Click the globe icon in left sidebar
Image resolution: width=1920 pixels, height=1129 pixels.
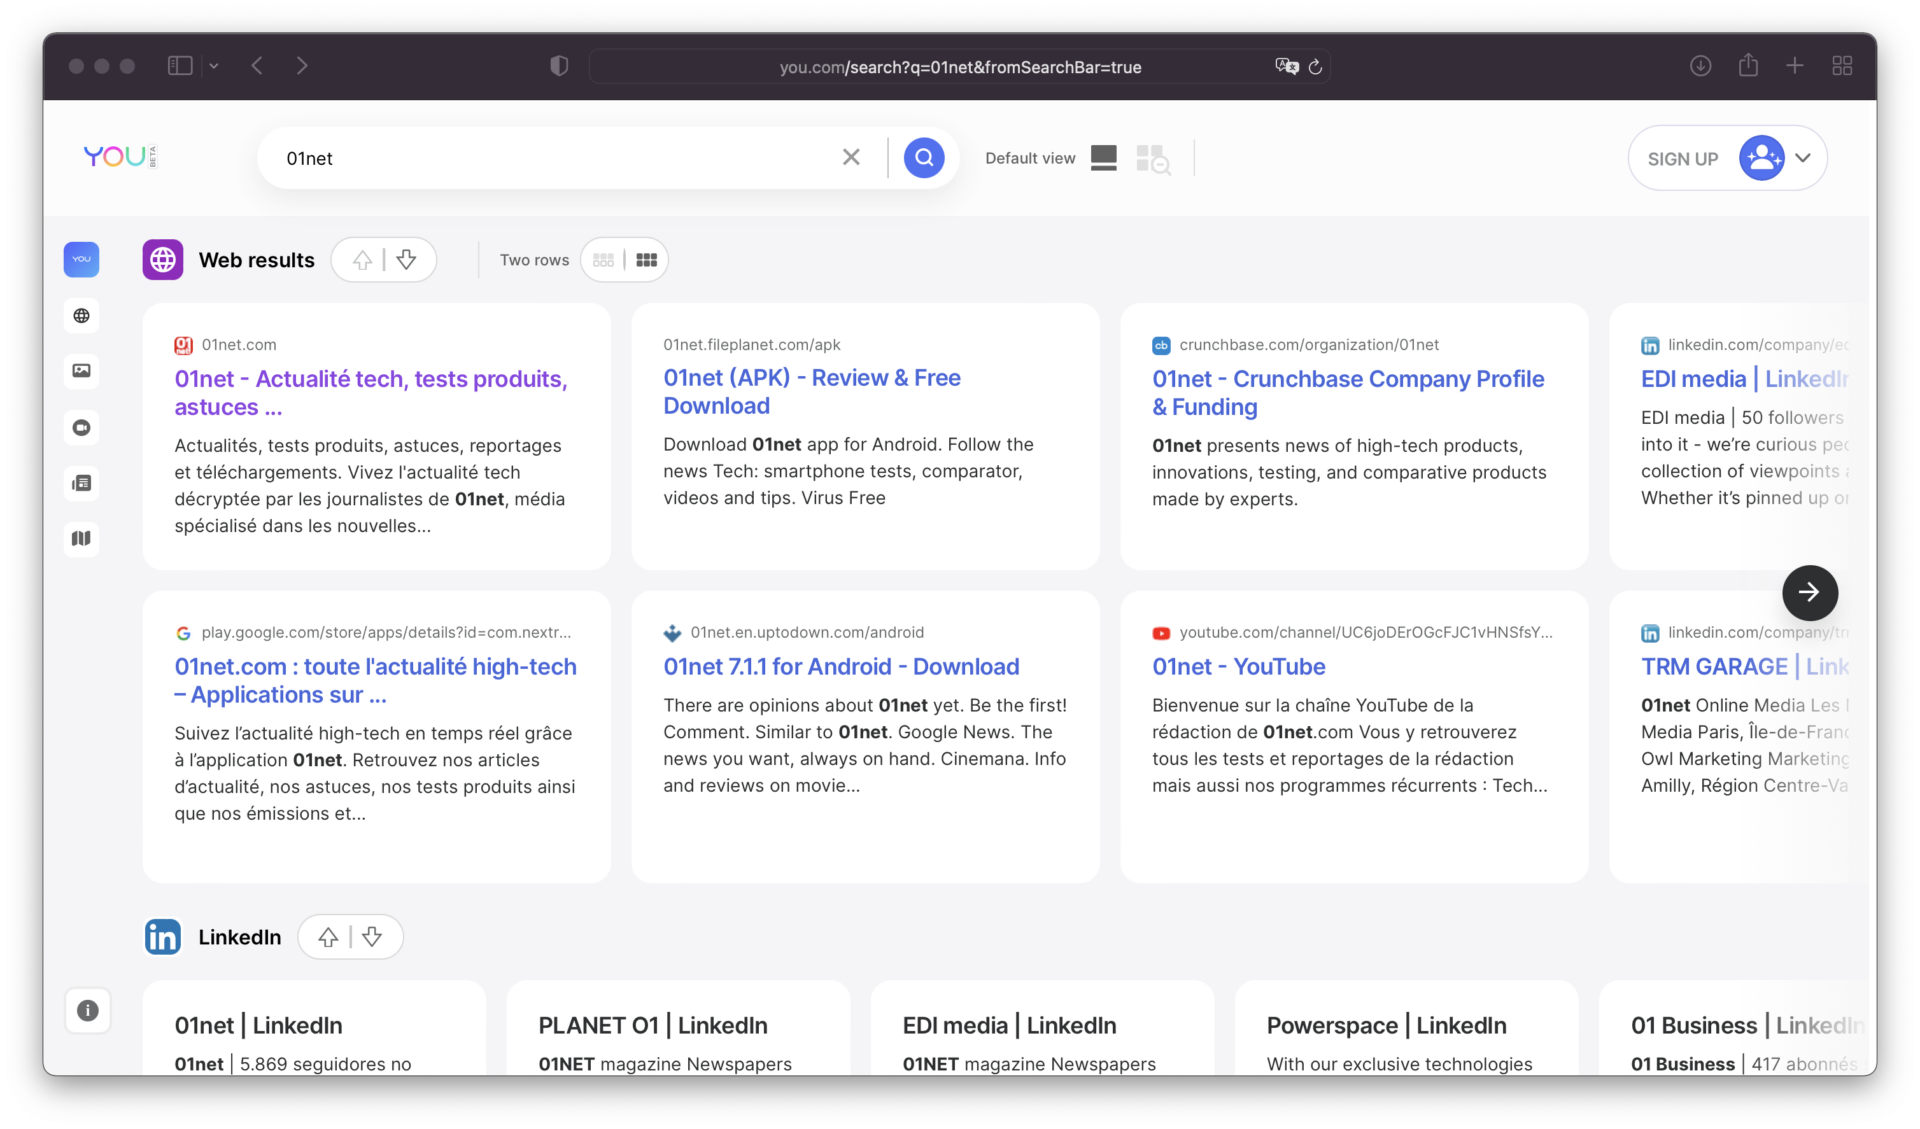pos(82,316)
